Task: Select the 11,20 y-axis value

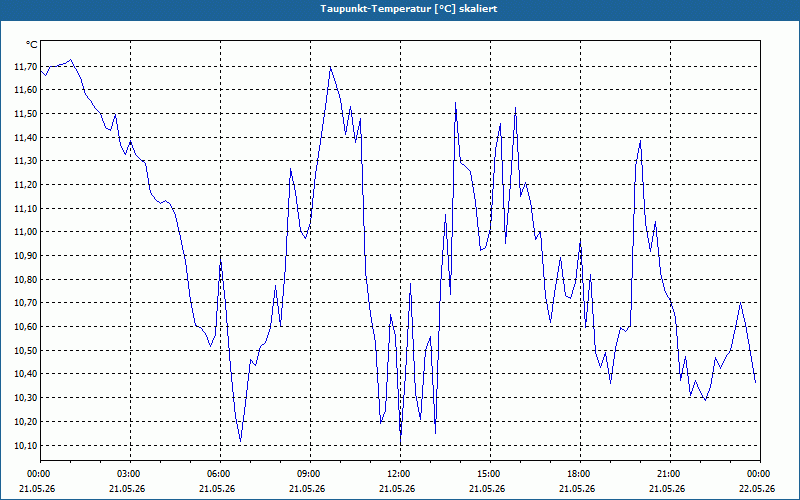Action: tap(26, 185)
